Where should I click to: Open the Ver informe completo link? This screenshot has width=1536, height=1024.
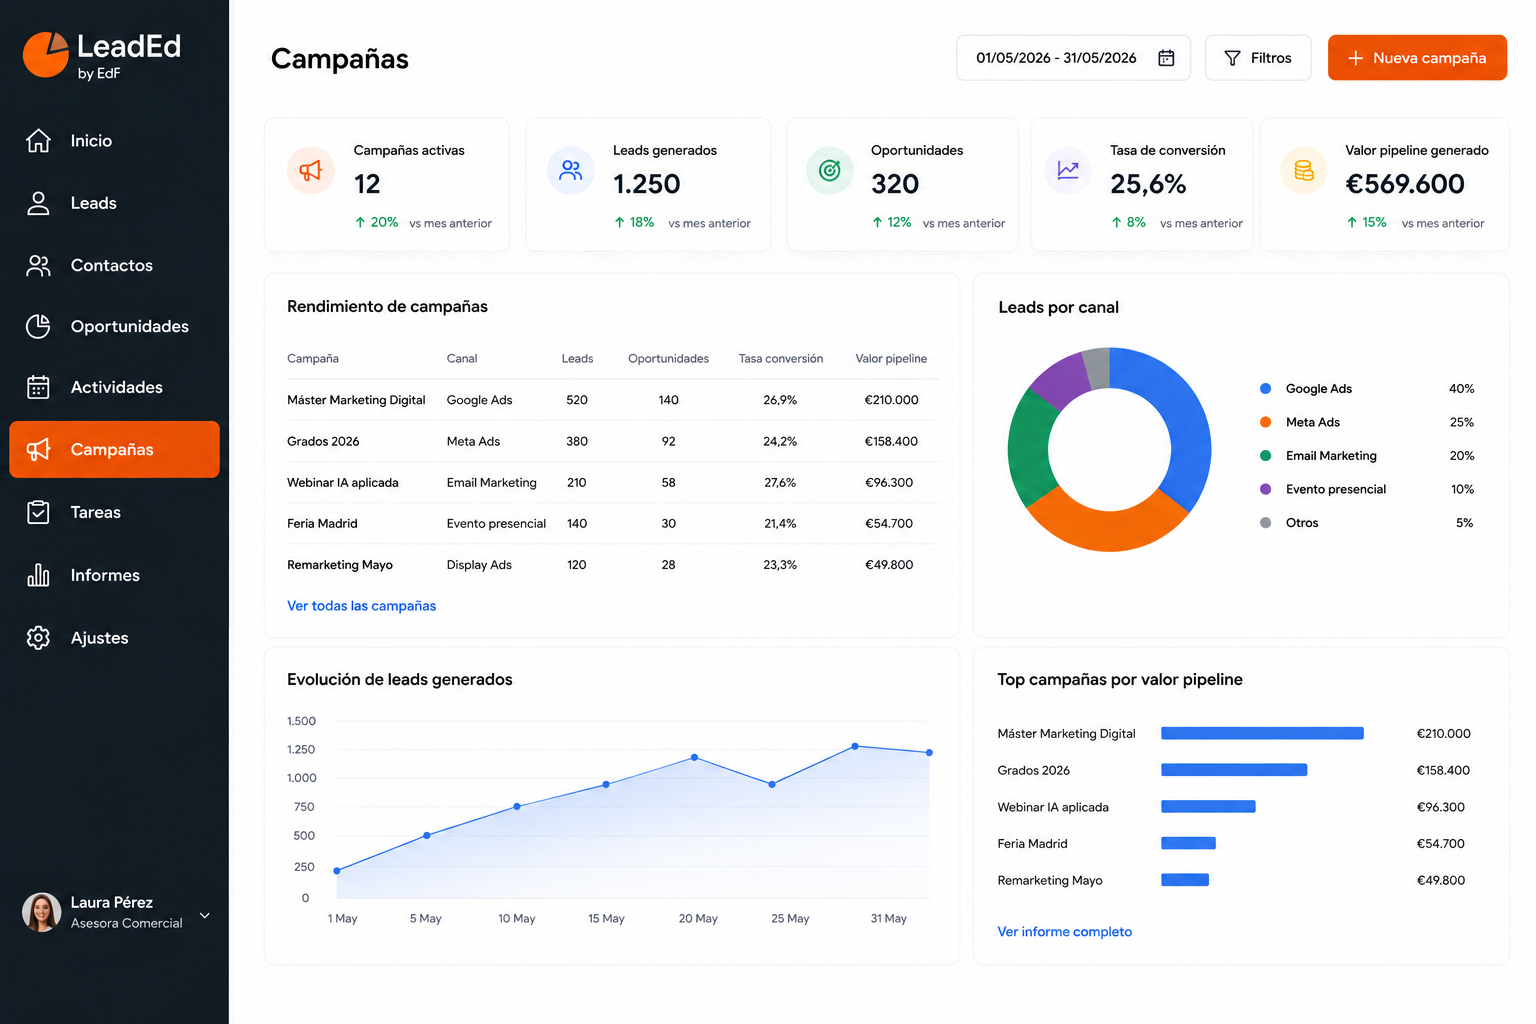[x=1064, y=932]
